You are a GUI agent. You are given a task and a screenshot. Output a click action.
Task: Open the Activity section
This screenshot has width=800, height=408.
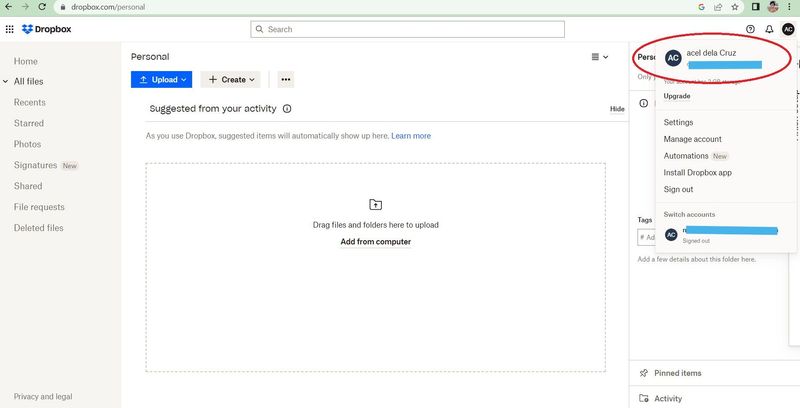(x=668, y=399)
